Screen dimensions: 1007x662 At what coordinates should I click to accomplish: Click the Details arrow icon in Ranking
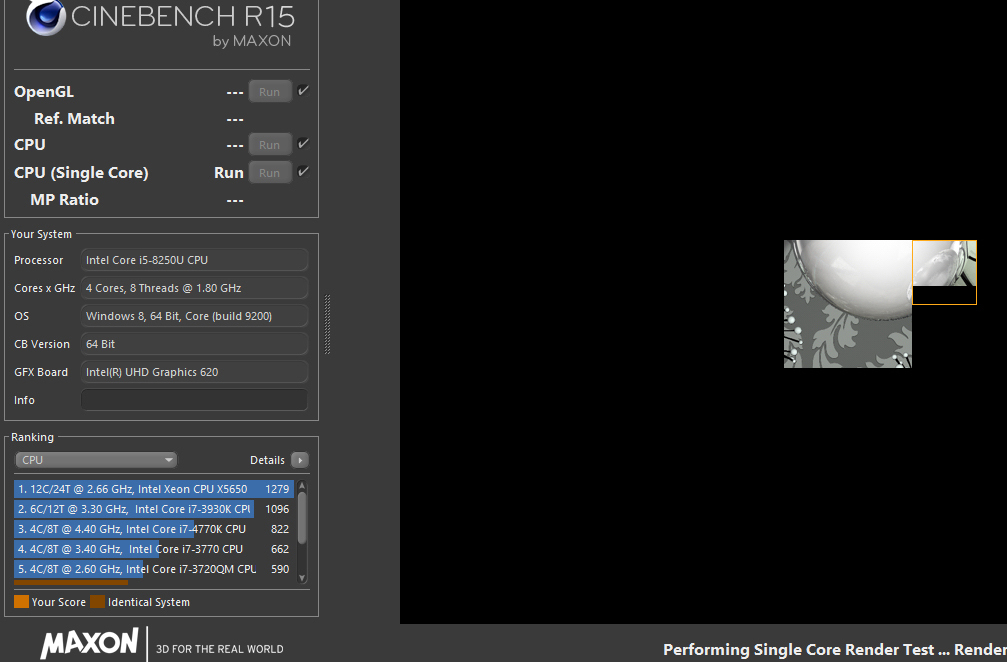[300, 460]
